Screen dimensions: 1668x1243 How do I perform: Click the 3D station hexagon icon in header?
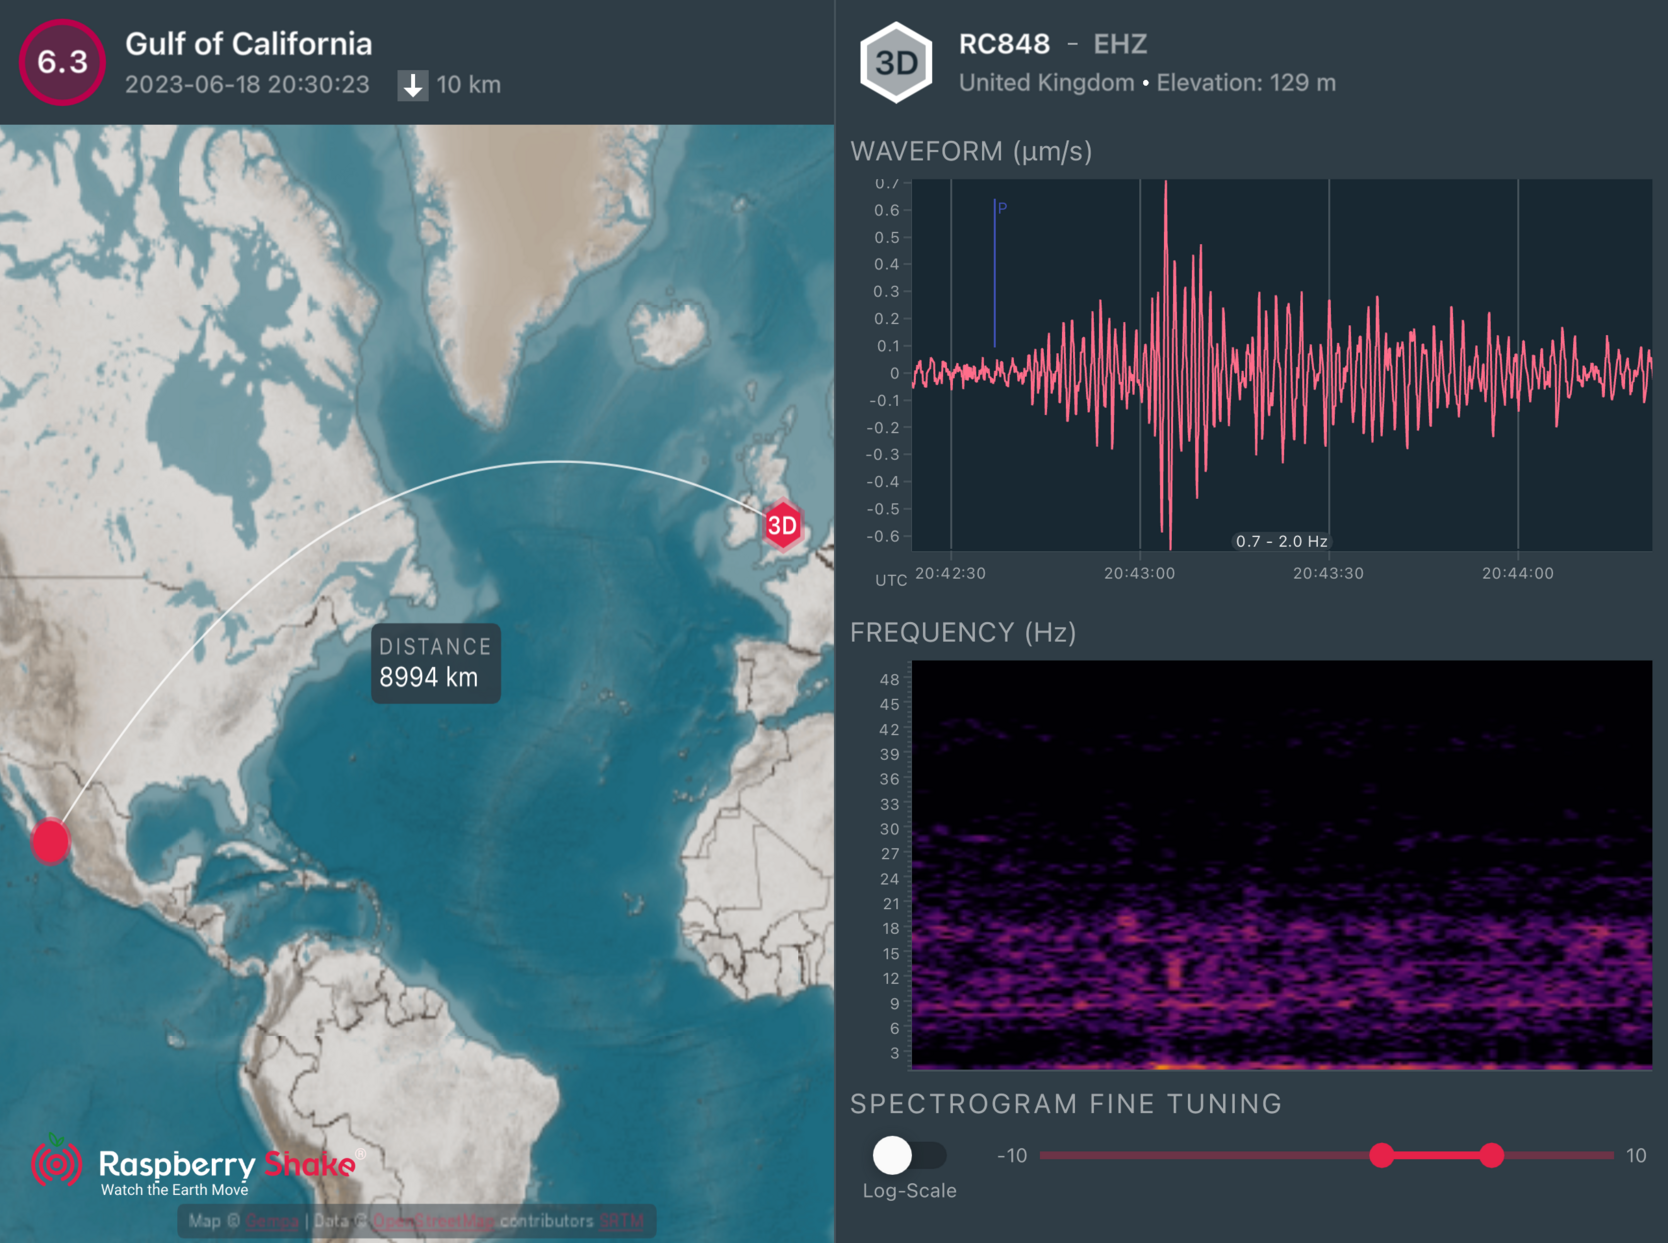point(896,62)
